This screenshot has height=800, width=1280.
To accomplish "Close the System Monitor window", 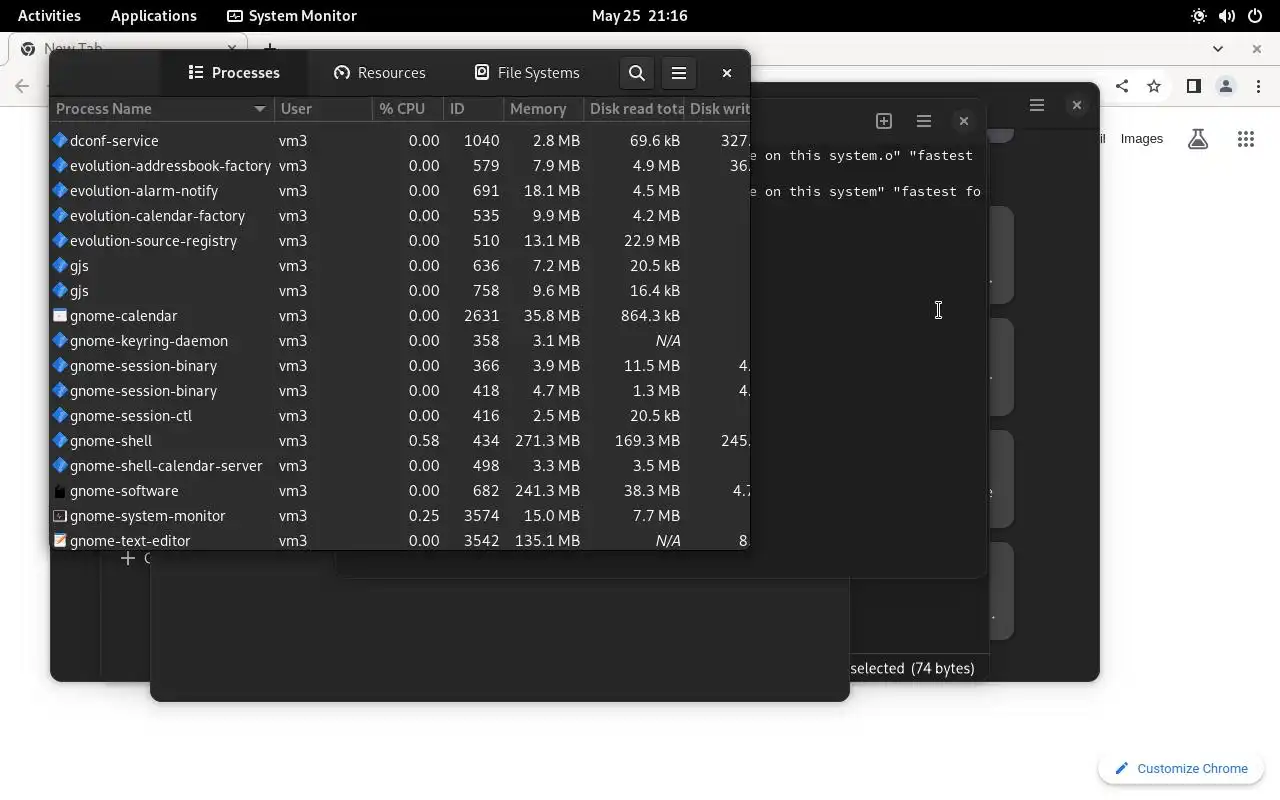I will [x=727, y=72].
